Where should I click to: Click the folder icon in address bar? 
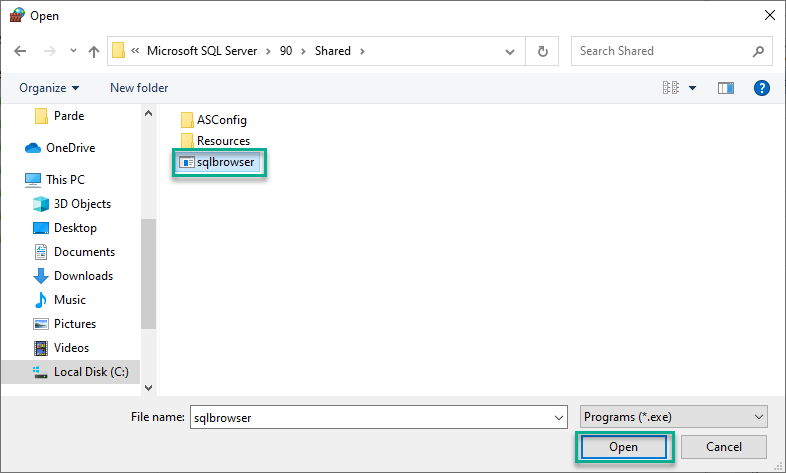[118, 51]
